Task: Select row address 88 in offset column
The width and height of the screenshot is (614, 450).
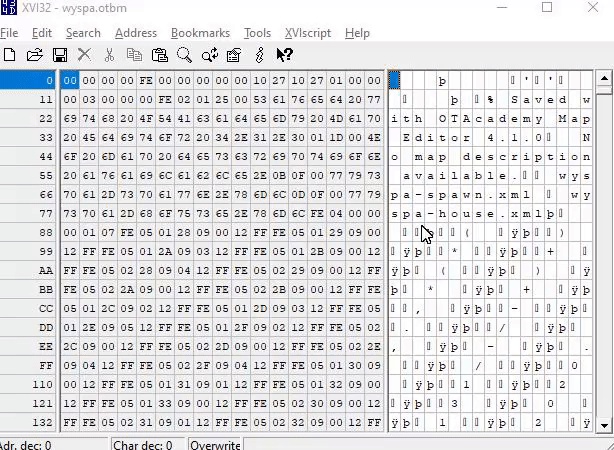Action: click(x=45, y=233)
